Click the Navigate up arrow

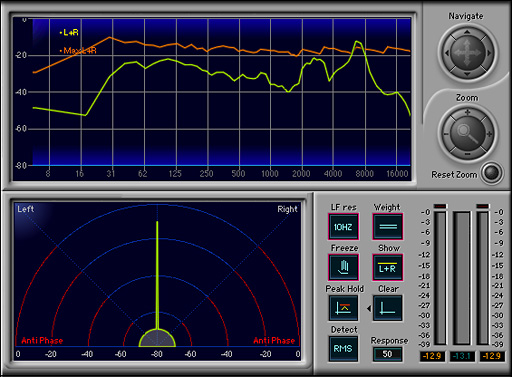pyautogui.click(x=467, y=32)
